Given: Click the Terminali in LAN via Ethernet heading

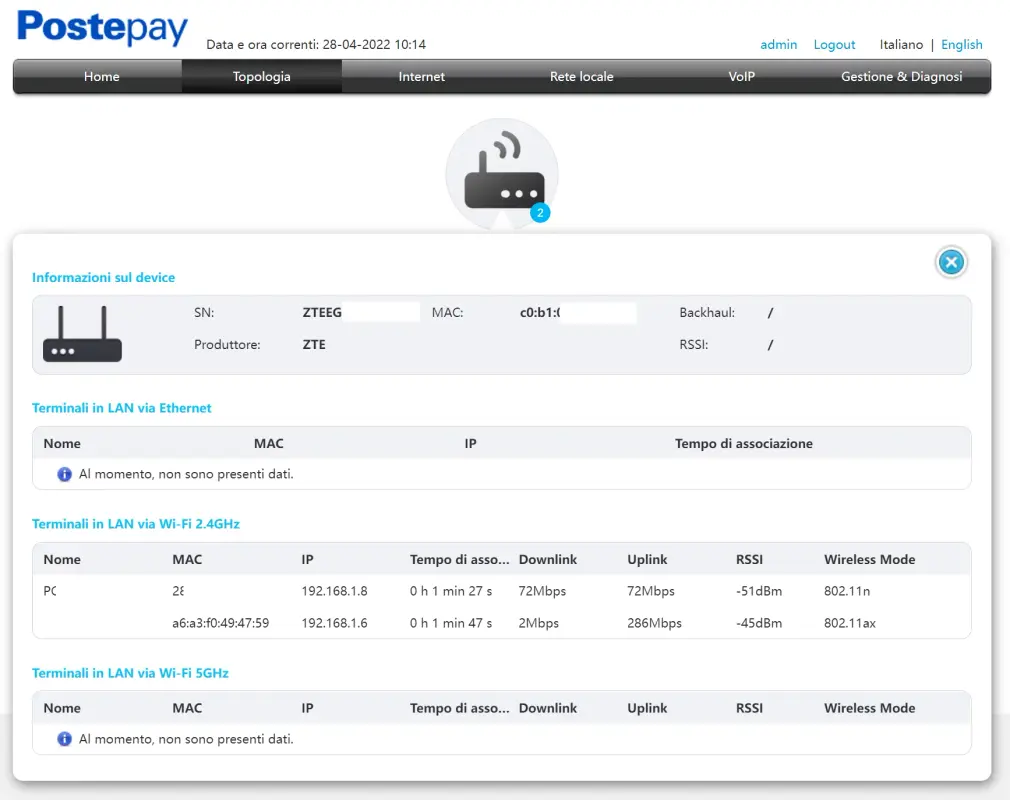Looking at the screenshot, I should point(121,408).
